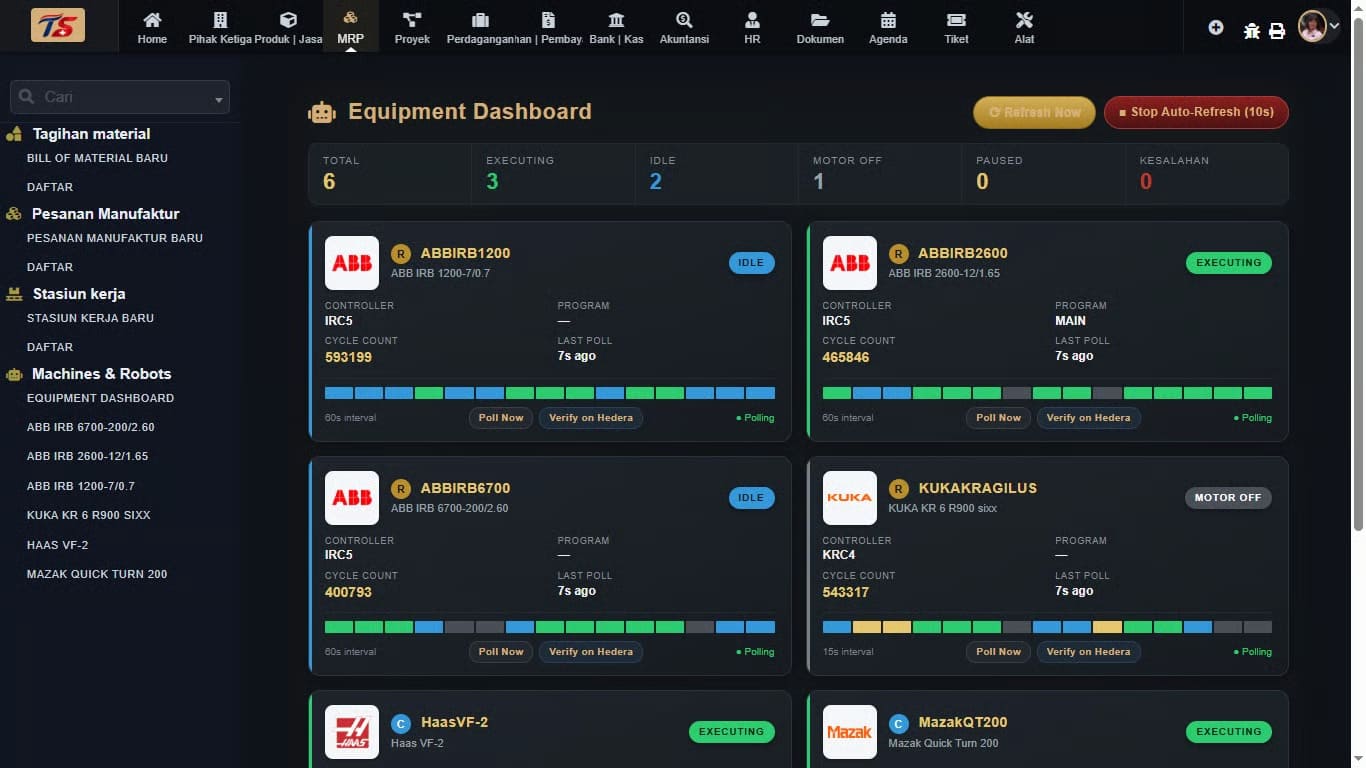Click the HaasVF-2 EXECUTING badge
The image size is (1366, 768).
coord(732,732)
